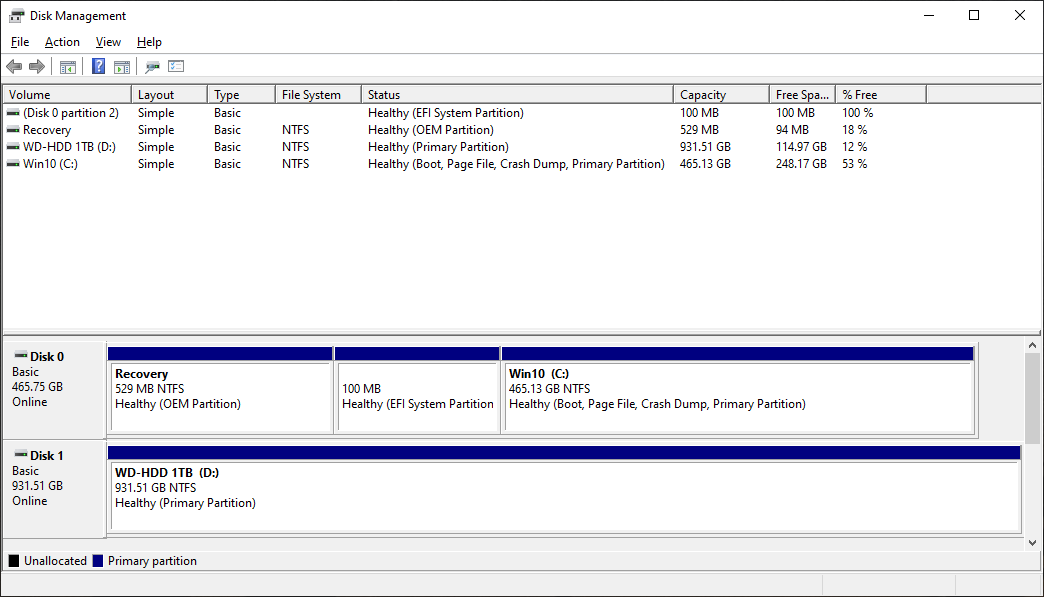Open the Action menu
This screenshot has width=1044, height=597.
63,42
